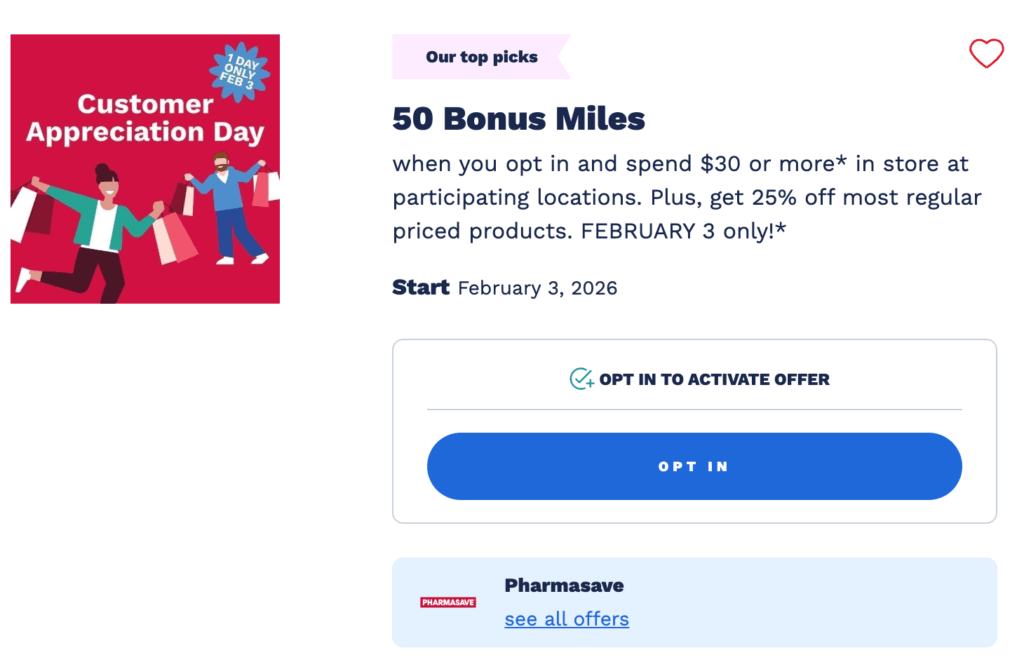Select the circled checkmark next to activate text
Screen dimensions: 1024x669
coord(580,379)
